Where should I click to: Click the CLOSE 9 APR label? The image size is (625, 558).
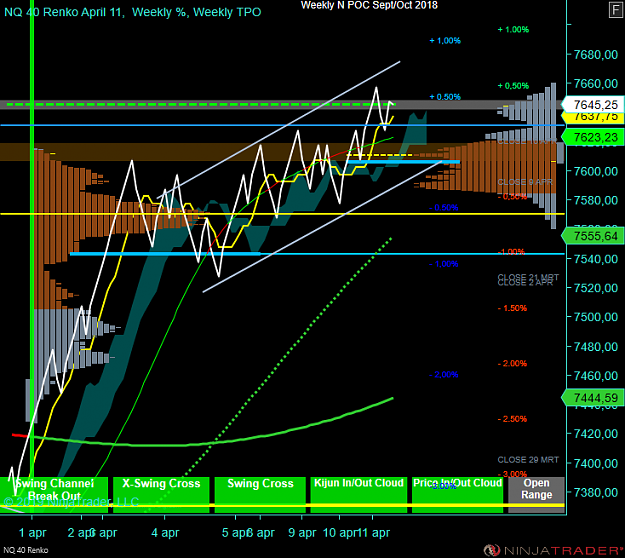(x=525, y=182)
